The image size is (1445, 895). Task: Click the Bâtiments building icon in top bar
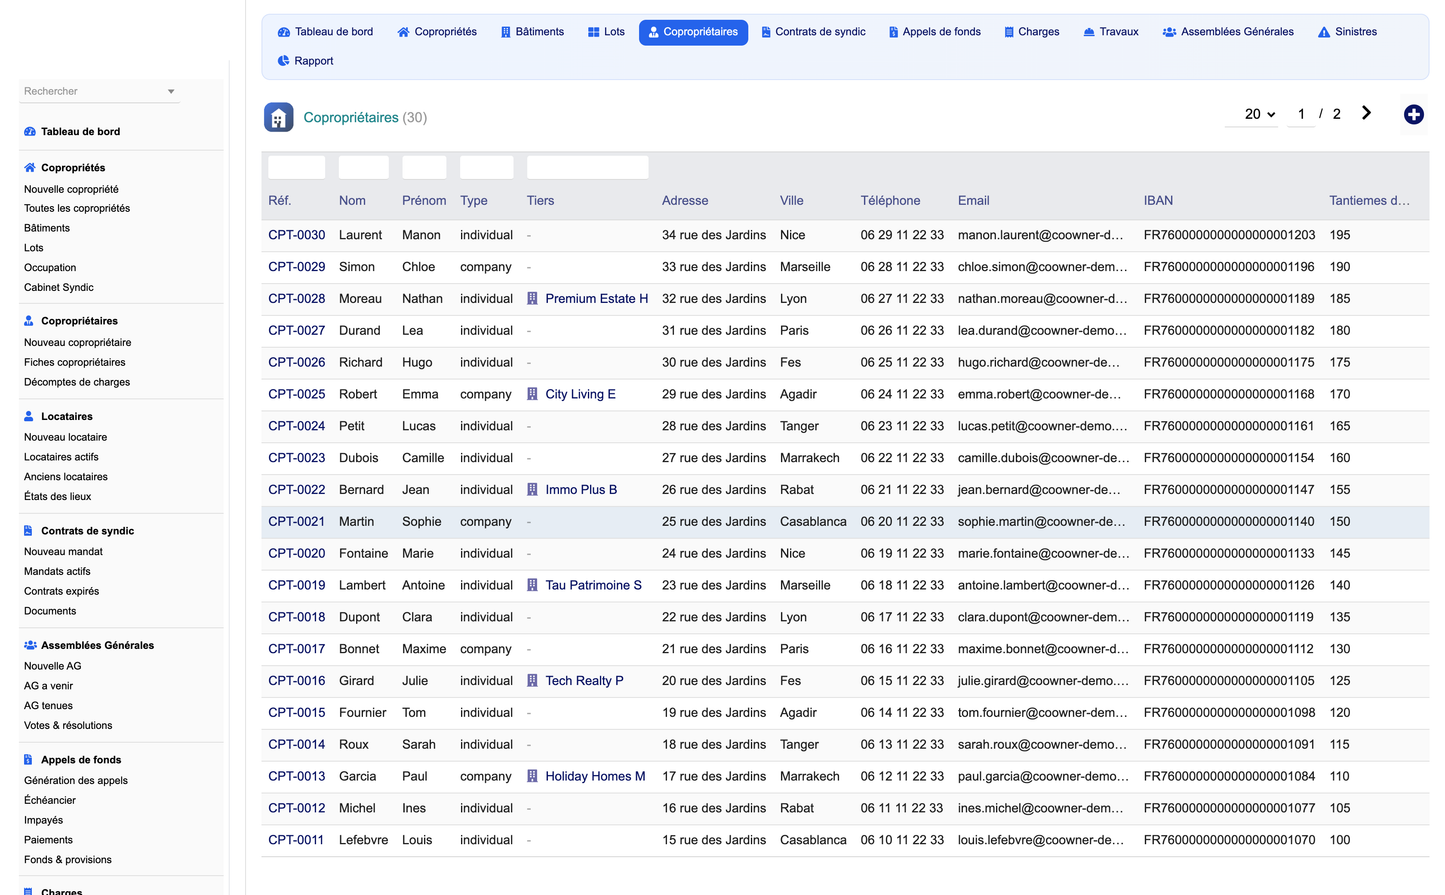(x=506, y=32)
